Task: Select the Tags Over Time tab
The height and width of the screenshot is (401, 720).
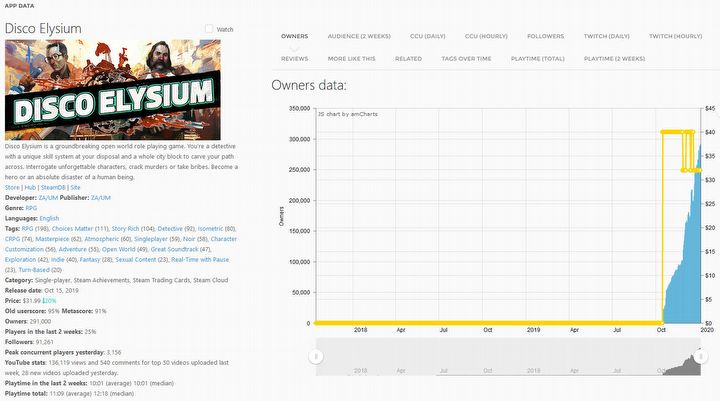Action: coord(466,58)
